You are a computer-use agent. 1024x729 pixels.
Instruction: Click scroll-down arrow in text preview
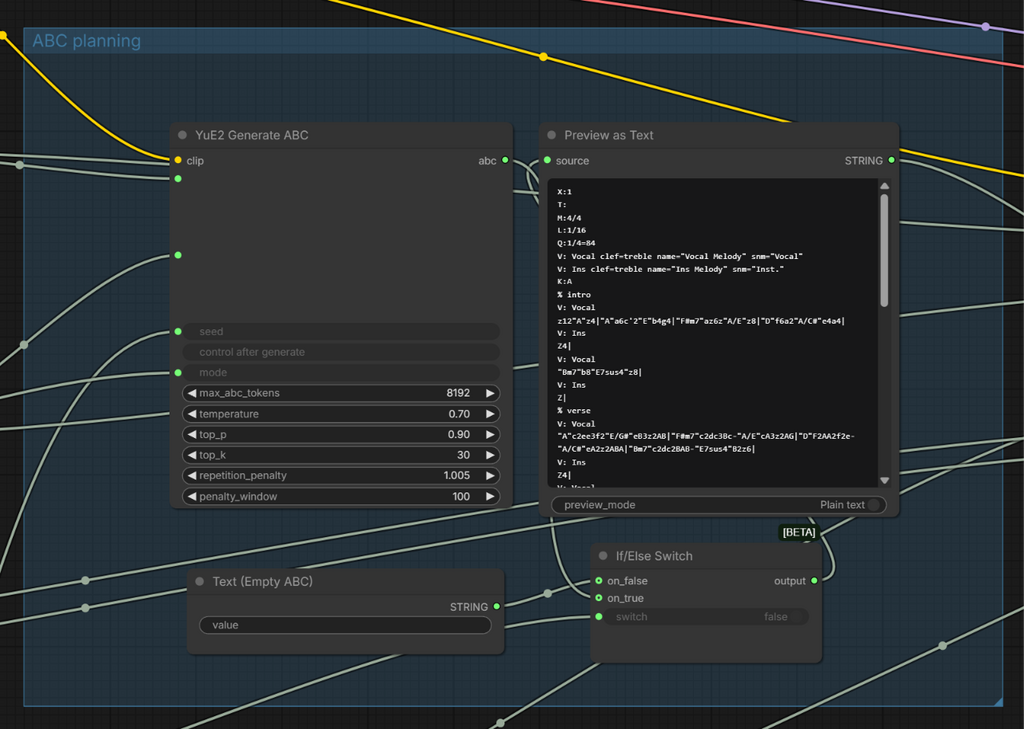(884, 480)
